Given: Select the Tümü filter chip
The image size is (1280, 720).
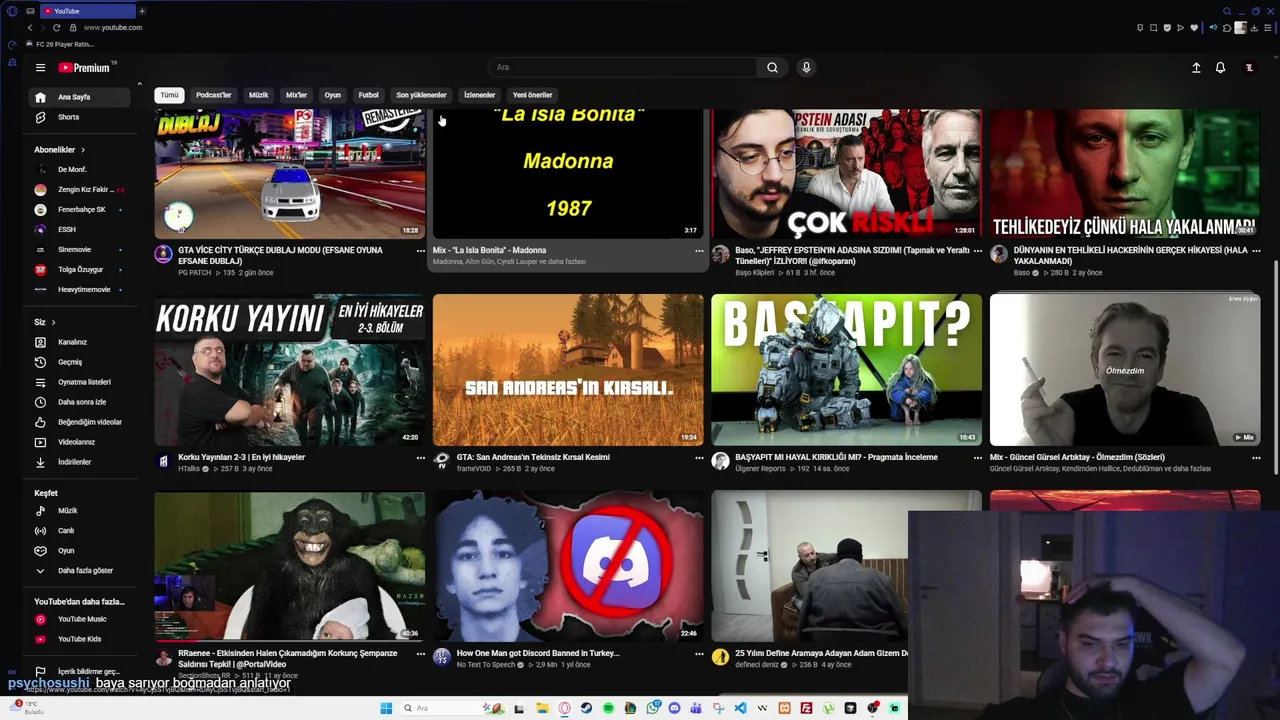Looking at the screenshot, I should (169, 95).
